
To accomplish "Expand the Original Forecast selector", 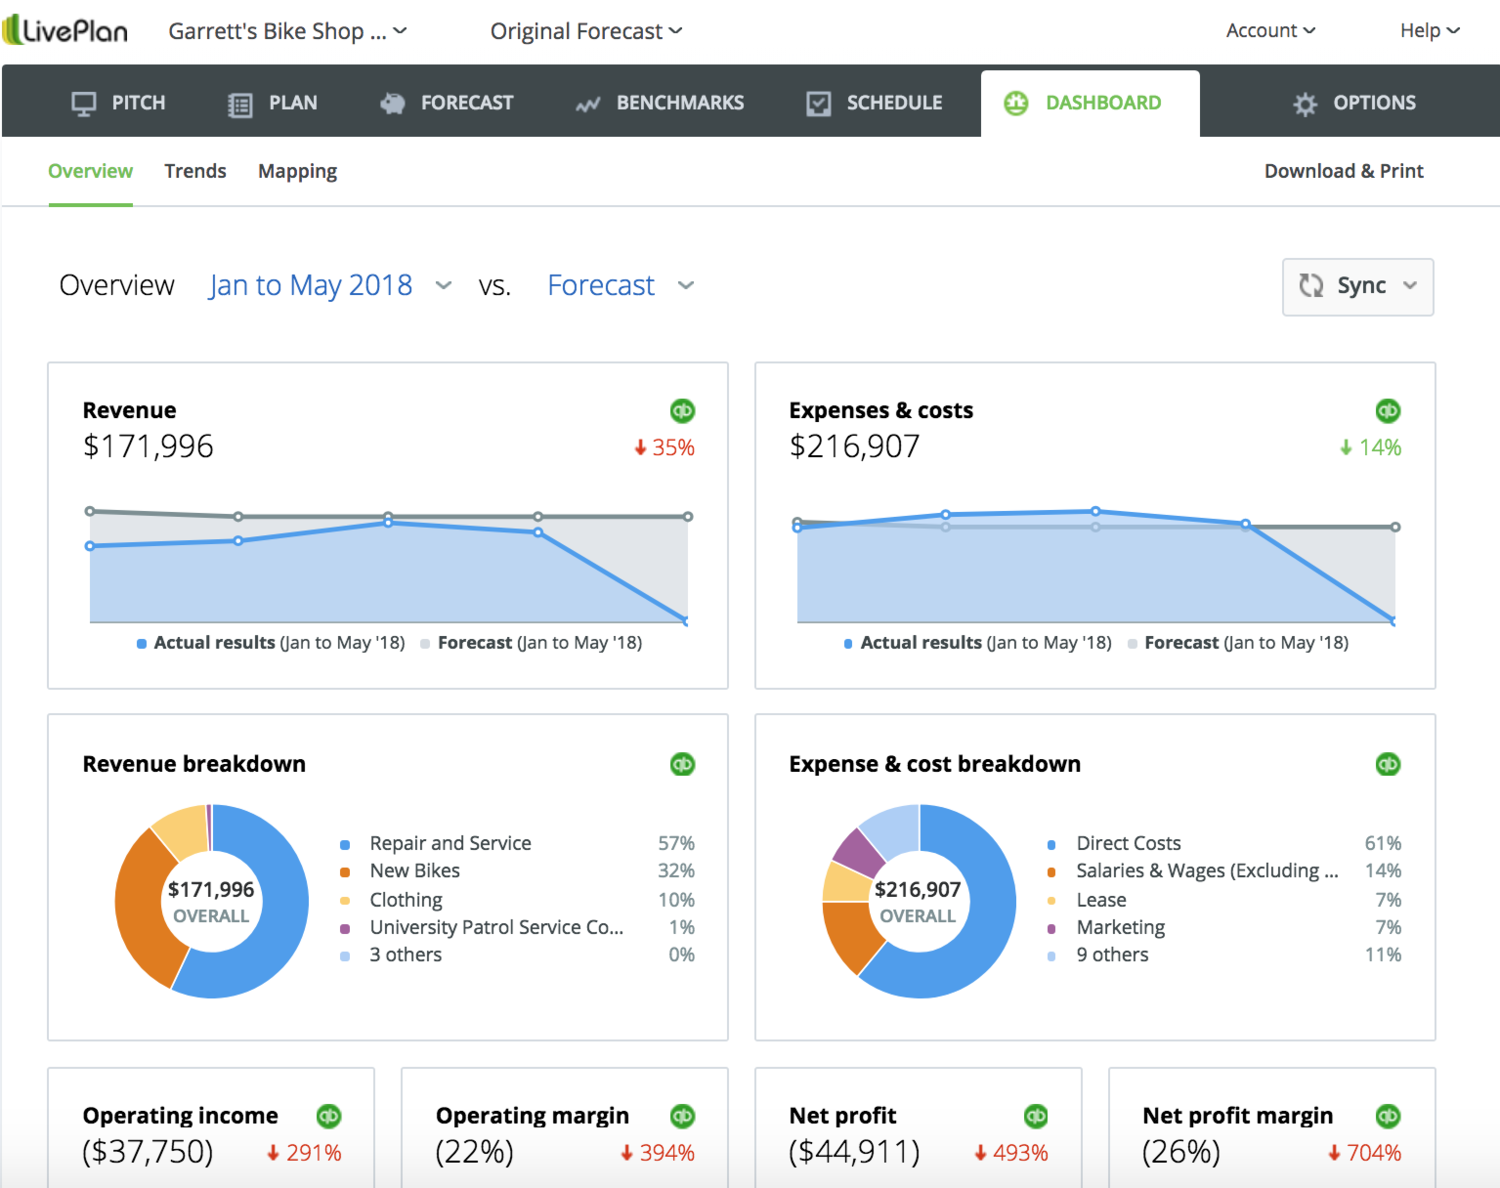I will click(x=585, y=32).
